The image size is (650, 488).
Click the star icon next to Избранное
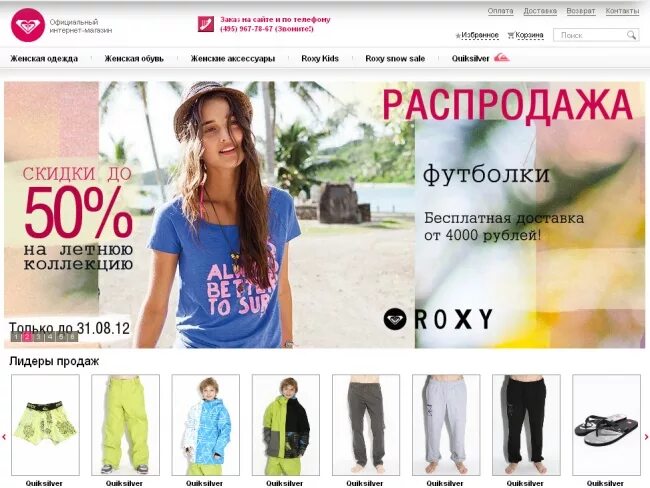[x=458, y=36]
